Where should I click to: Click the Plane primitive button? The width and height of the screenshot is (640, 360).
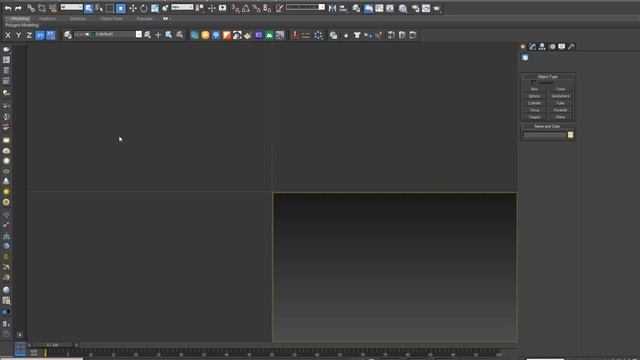(x=560, y=117)
